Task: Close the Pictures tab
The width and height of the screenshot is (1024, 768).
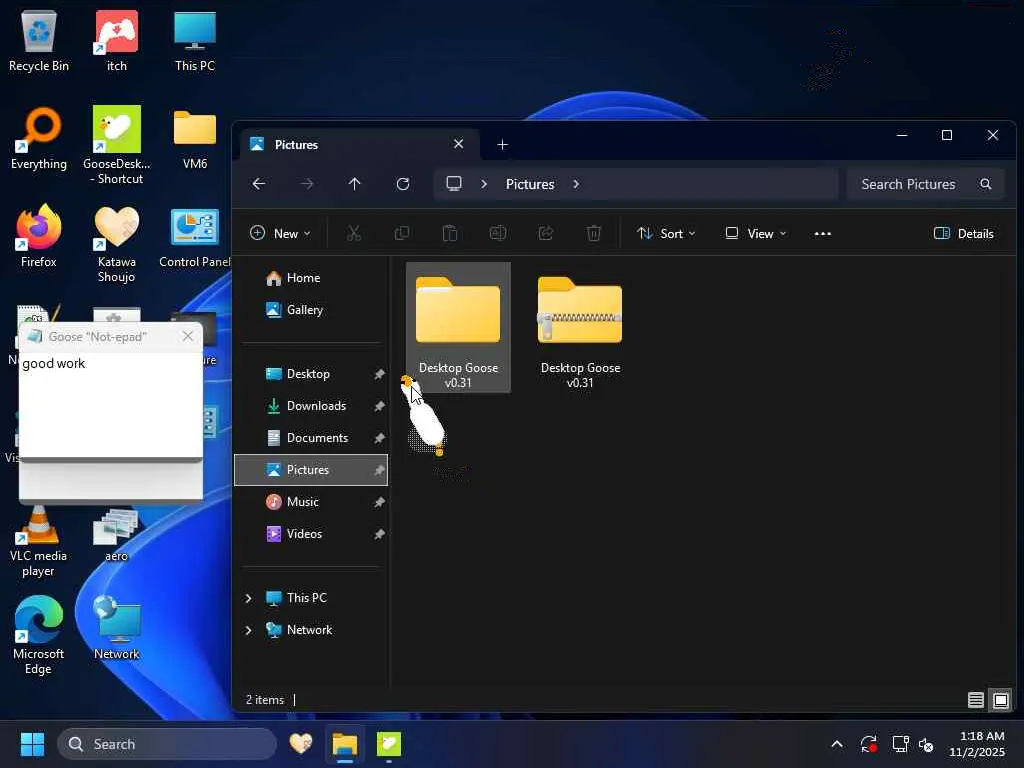Action: click(x=458, y=144)
